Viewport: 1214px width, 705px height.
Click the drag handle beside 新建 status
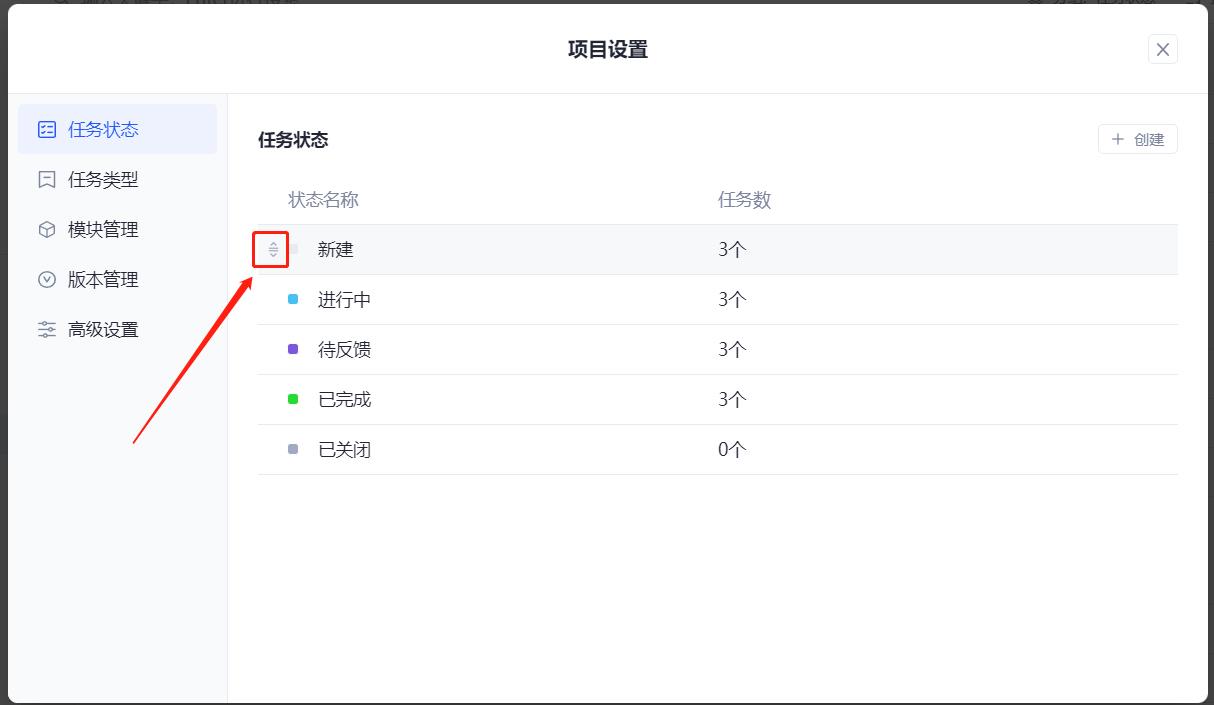[270, 249]
